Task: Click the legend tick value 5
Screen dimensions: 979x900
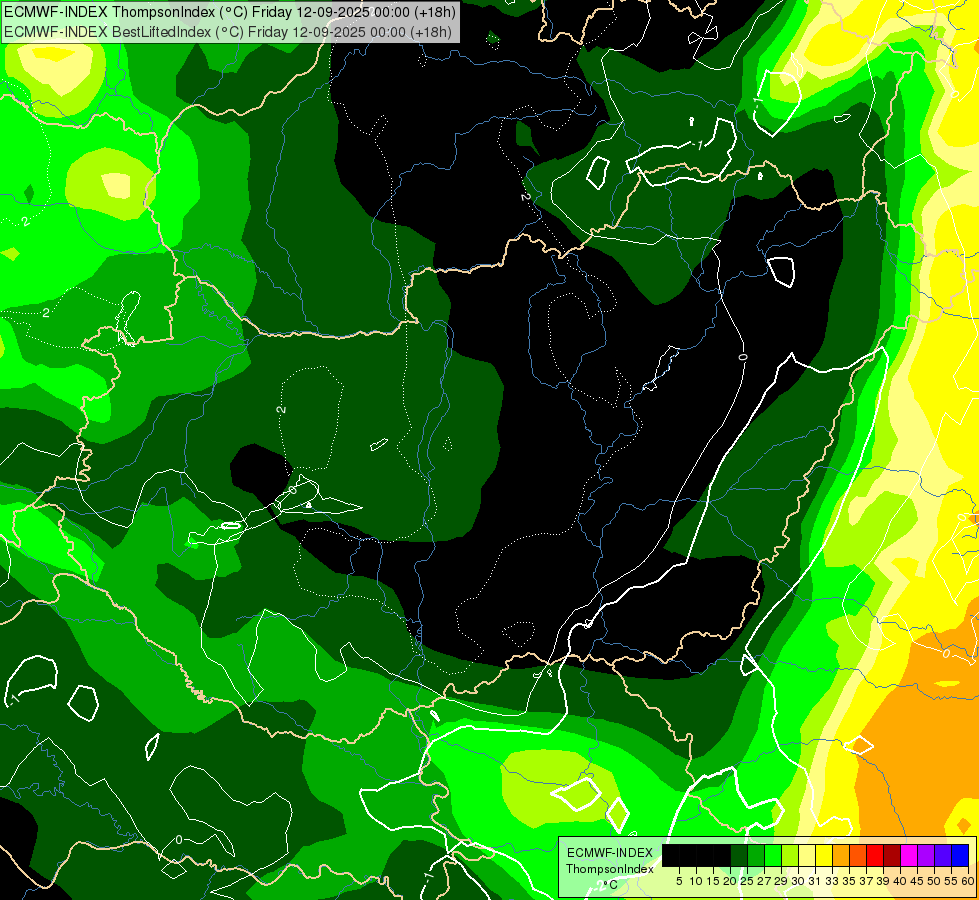Action: click(679, 881)
